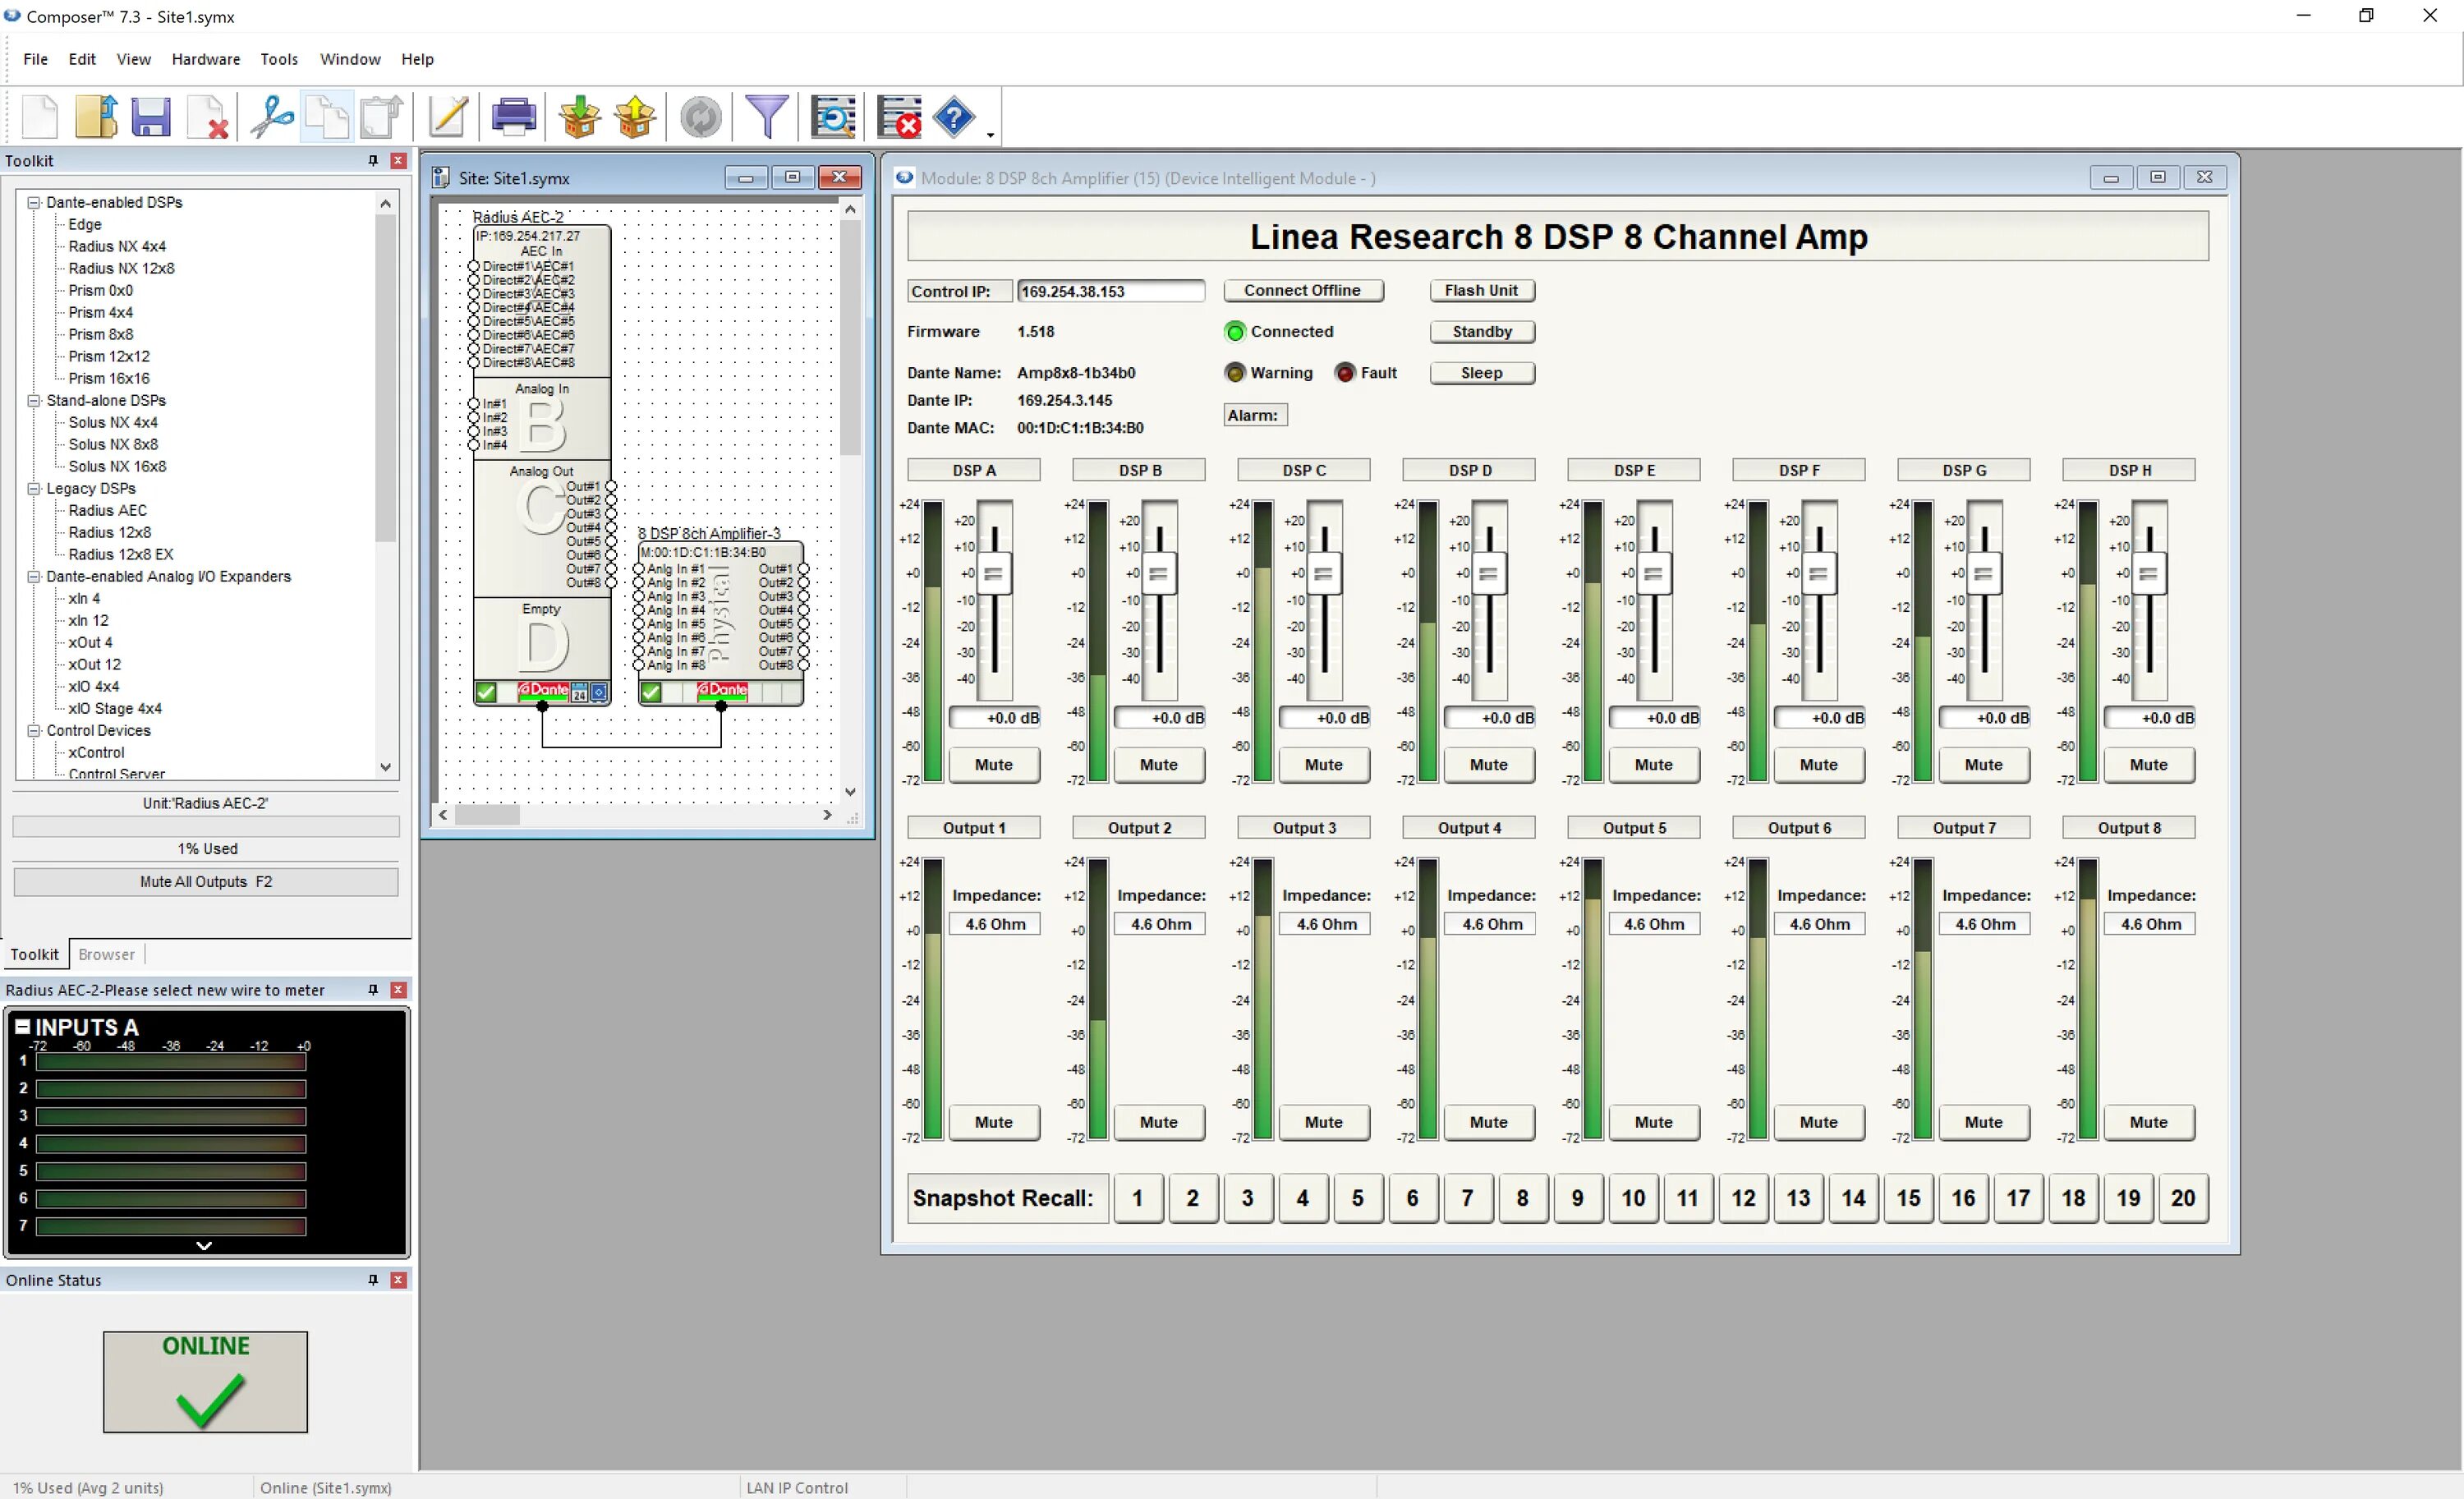Open the Hardware menu
This screenshot has height=1499, width=2464.
[206, 59]
